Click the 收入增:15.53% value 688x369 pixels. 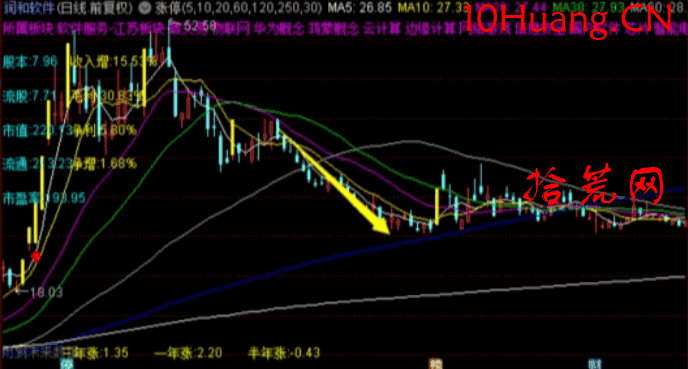click(114, 61)
